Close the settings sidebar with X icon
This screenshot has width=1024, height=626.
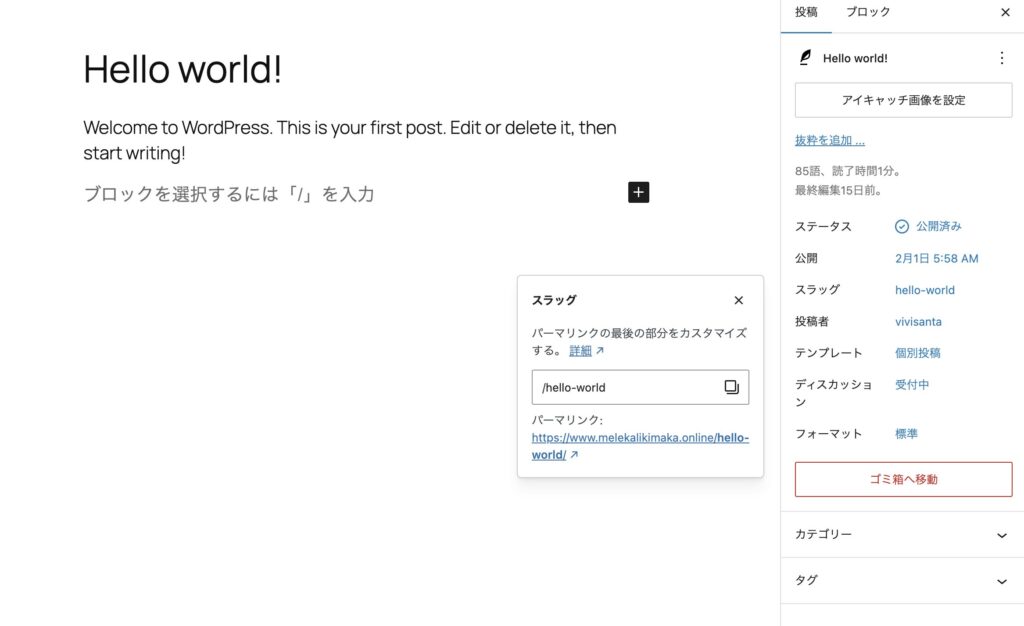[1005, 13]
